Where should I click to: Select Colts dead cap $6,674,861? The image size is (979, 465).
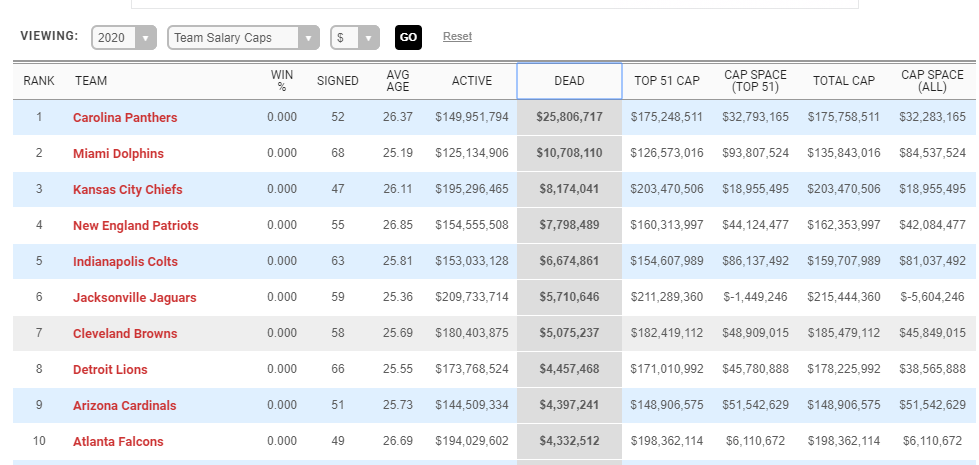[569, 261]
